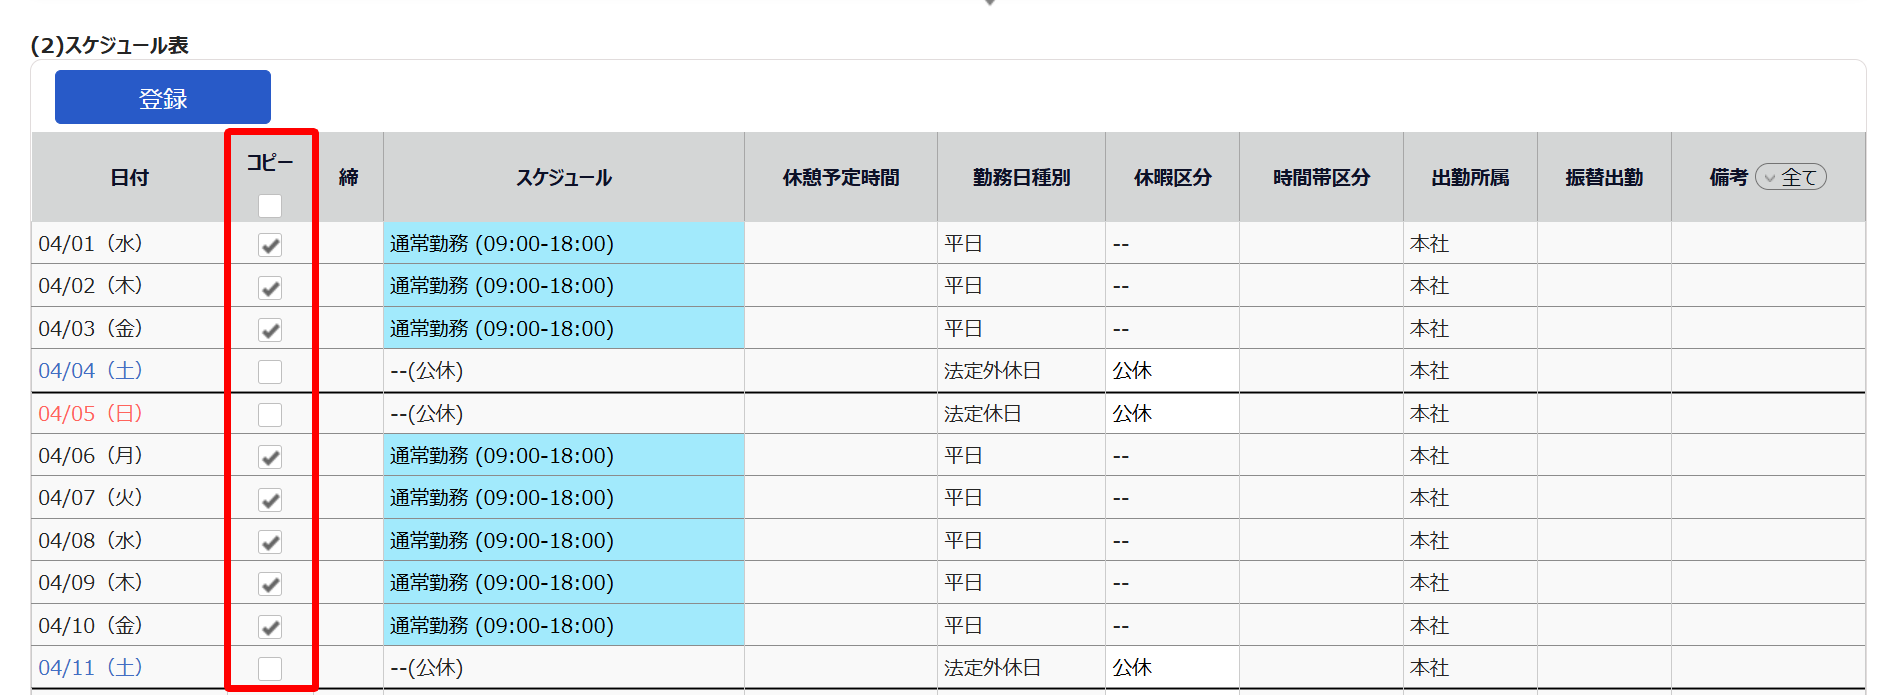The height and width of the screenshot is (695, 1897).
Task: Click the 04/05 (日) date link
Action: coord(90,413)
